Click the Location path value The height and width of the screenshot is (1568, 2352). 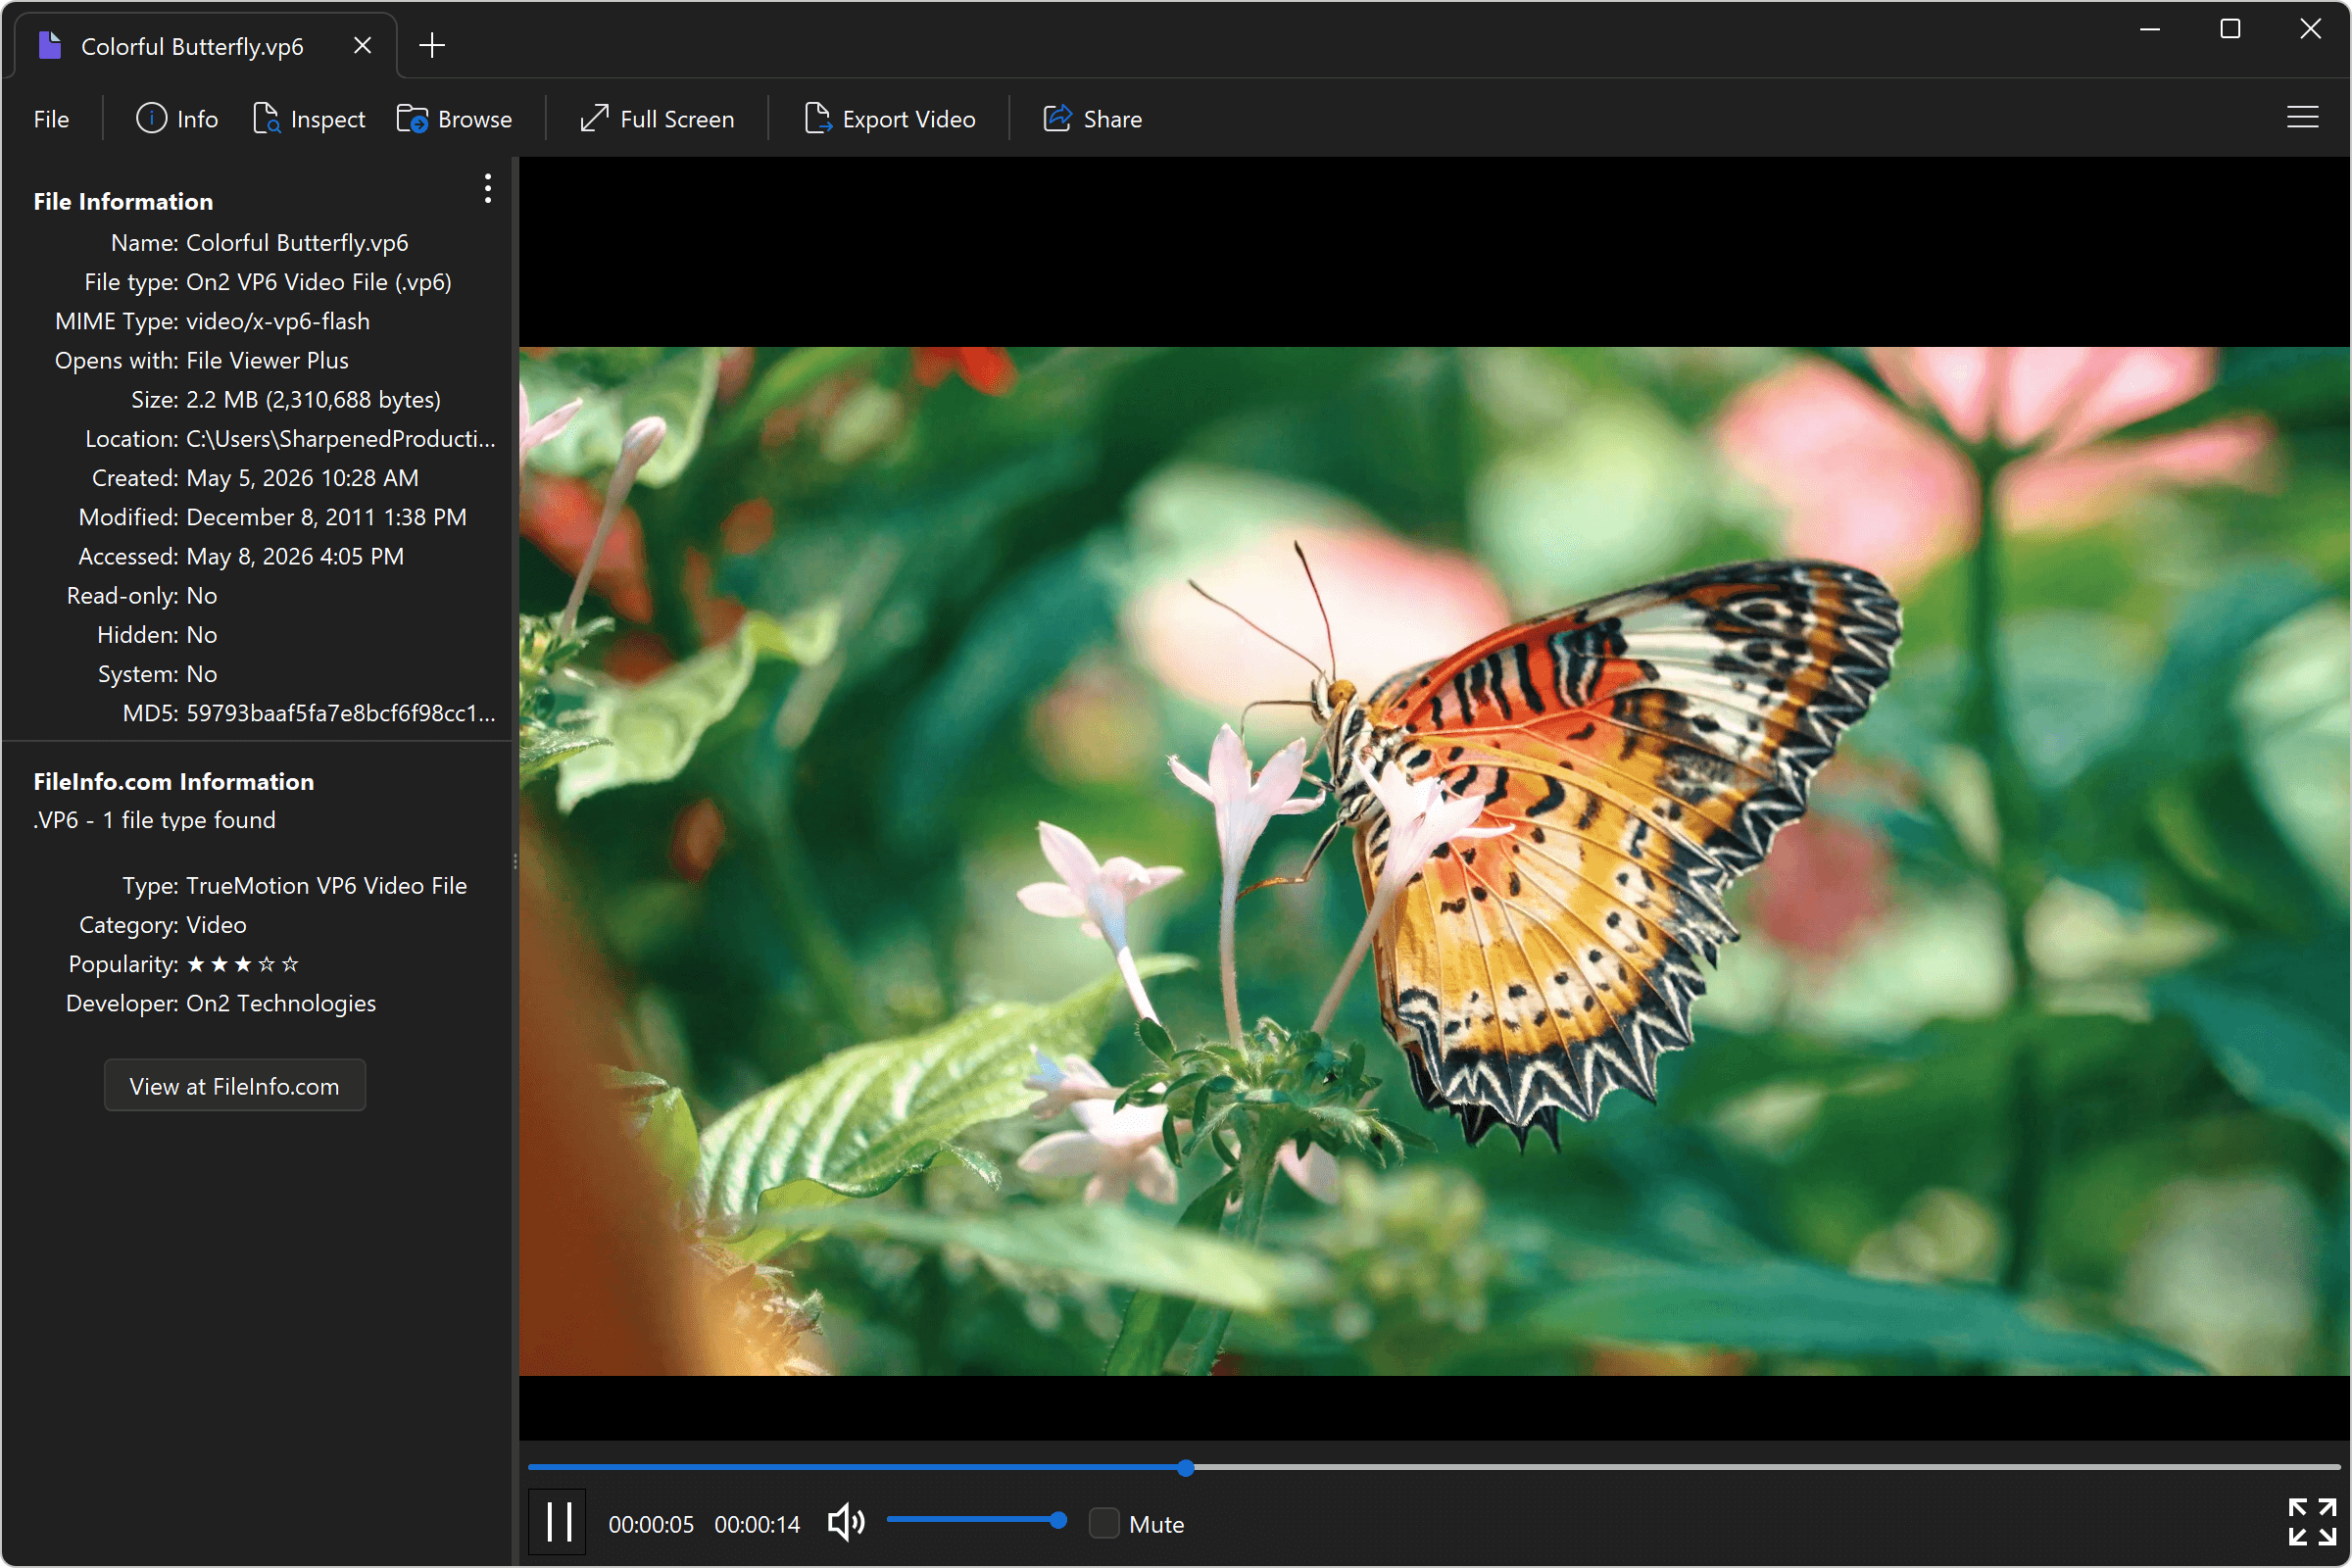(x=340, y=439)
